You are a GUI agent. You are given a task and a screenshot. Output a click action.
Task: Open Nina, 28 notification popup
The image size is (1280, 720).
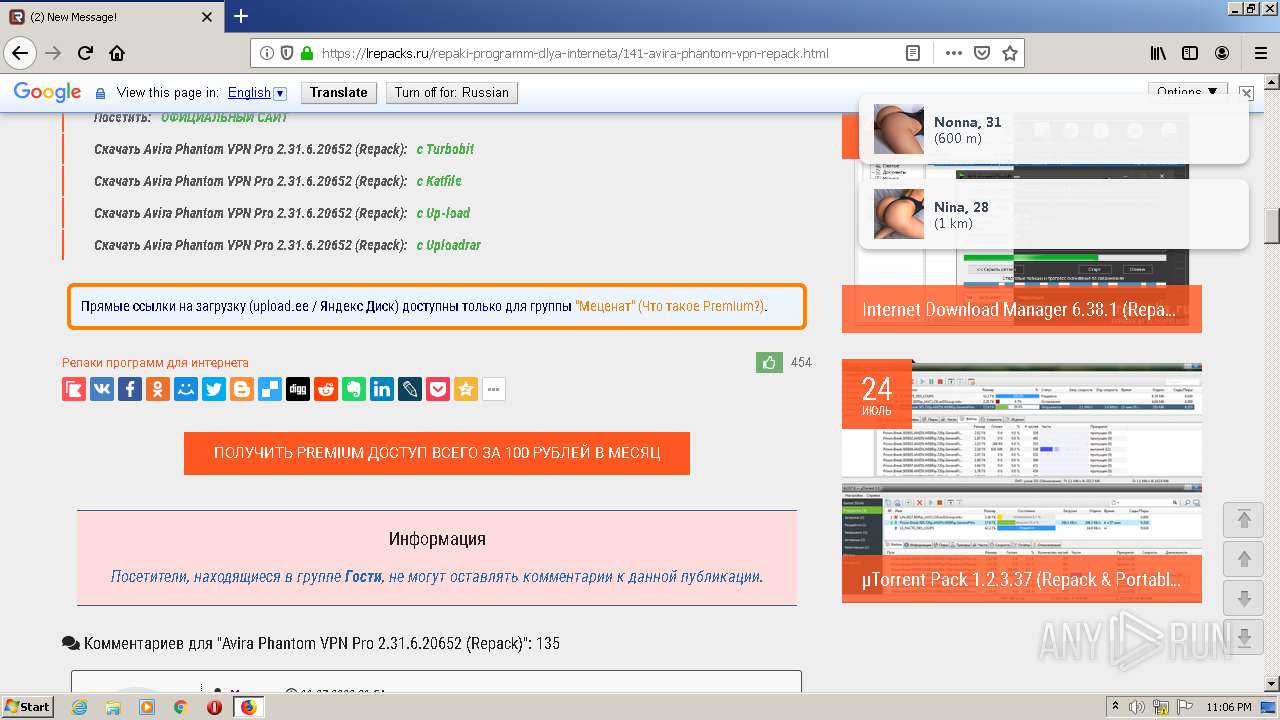[1054, 214]
